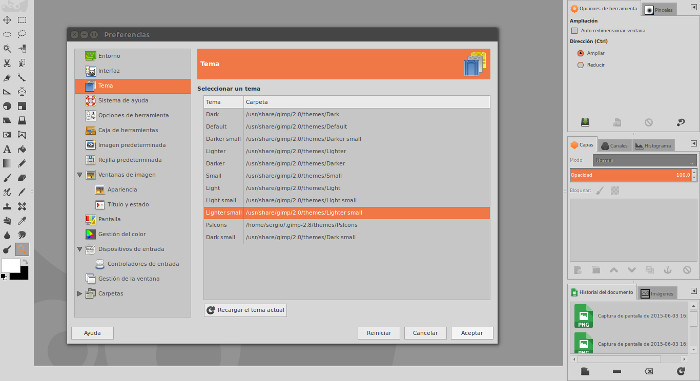The height and width of the screenshot is (381, 700).
Task: Raise the layer with up arrow
Action: 614,270
